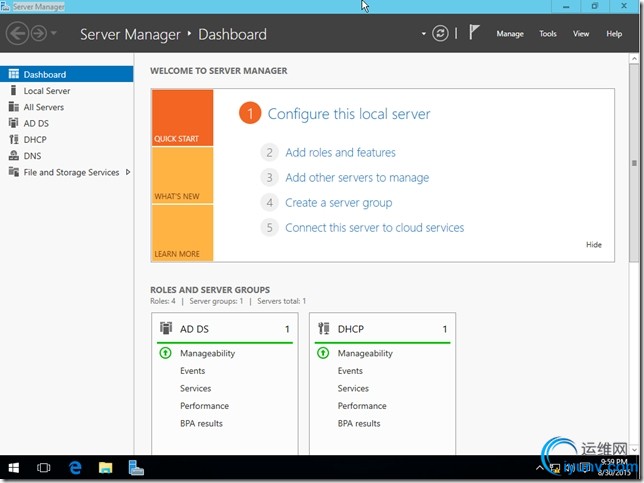Screen dimensions: 644x483
Task: Select the WHAT'S NEW tile
Action: [x=182, y=175]
